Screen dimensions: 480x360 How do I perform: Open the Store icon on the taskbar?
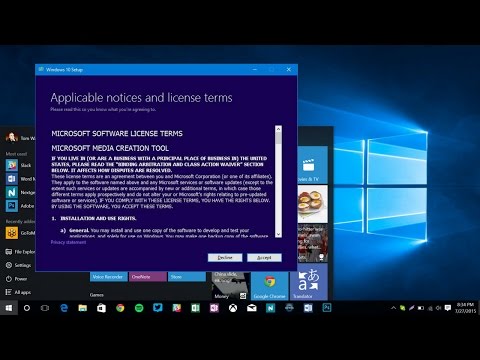point(101,308)
